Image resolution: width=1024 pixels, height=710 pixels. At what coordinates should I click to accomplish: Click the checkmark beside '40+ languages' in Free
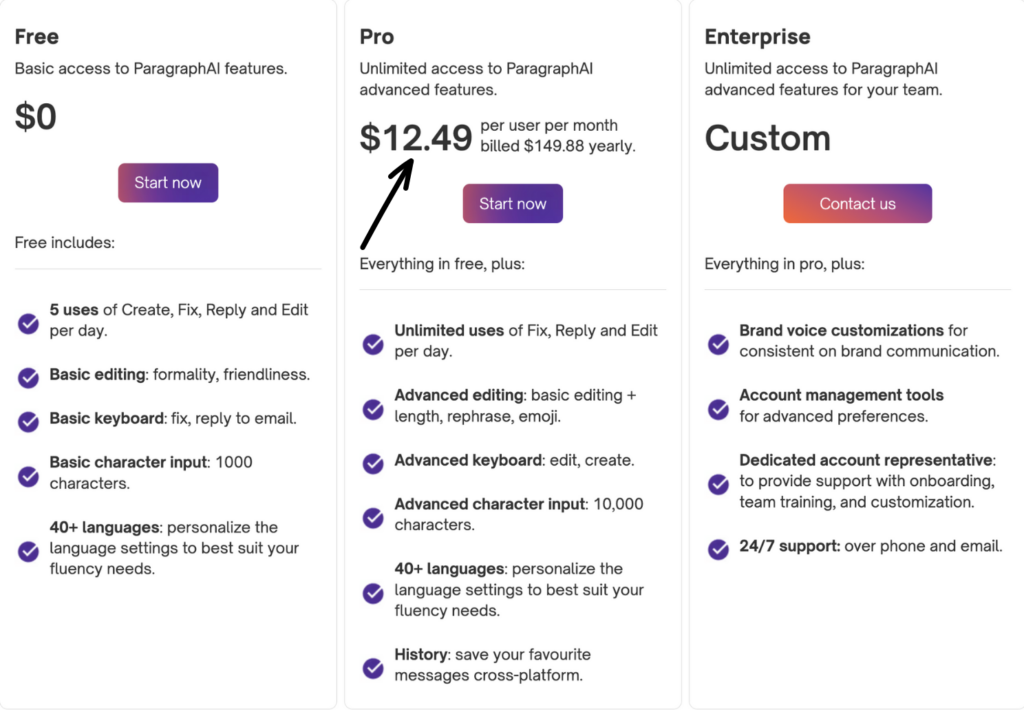(28, 548)
